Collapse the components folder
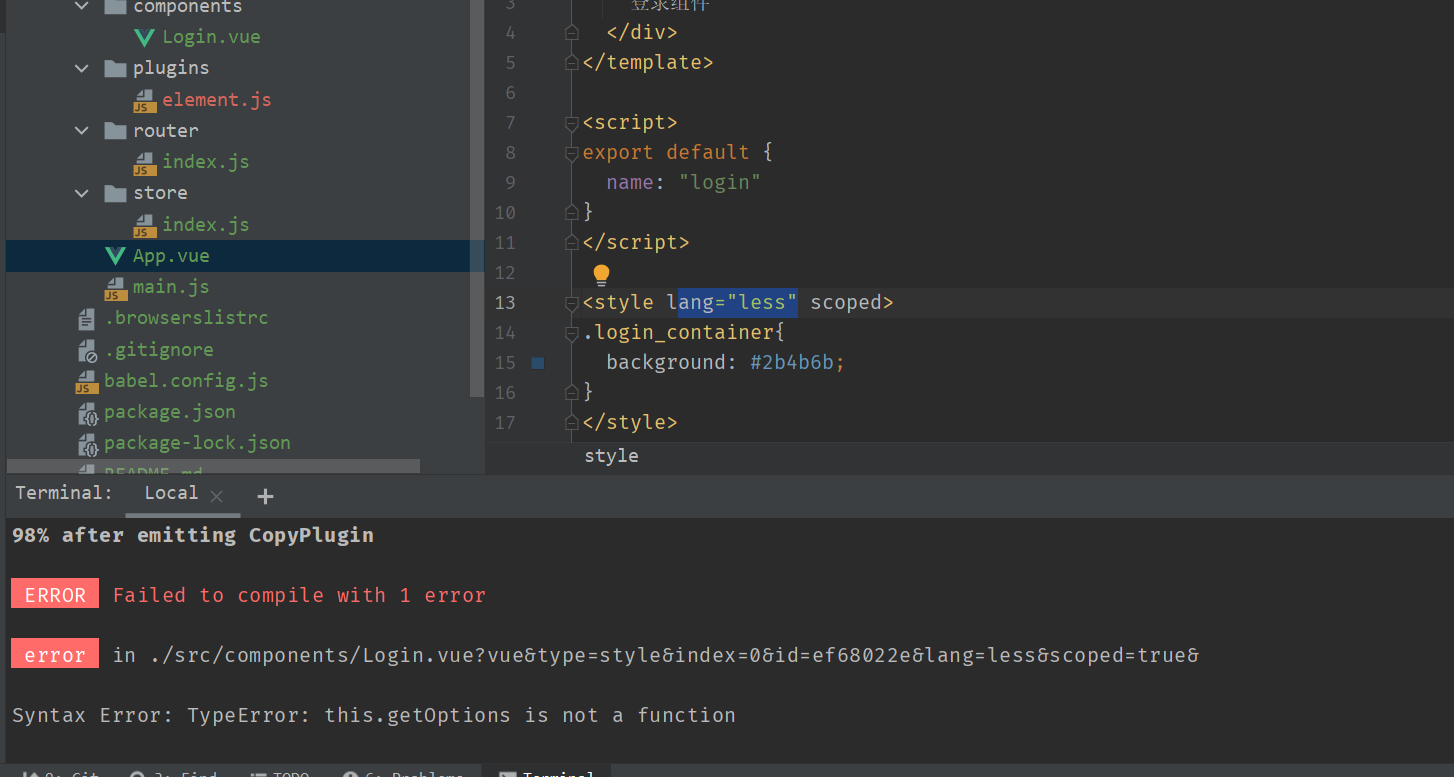This screenshot has width=1454, height=777. point(81,8)
